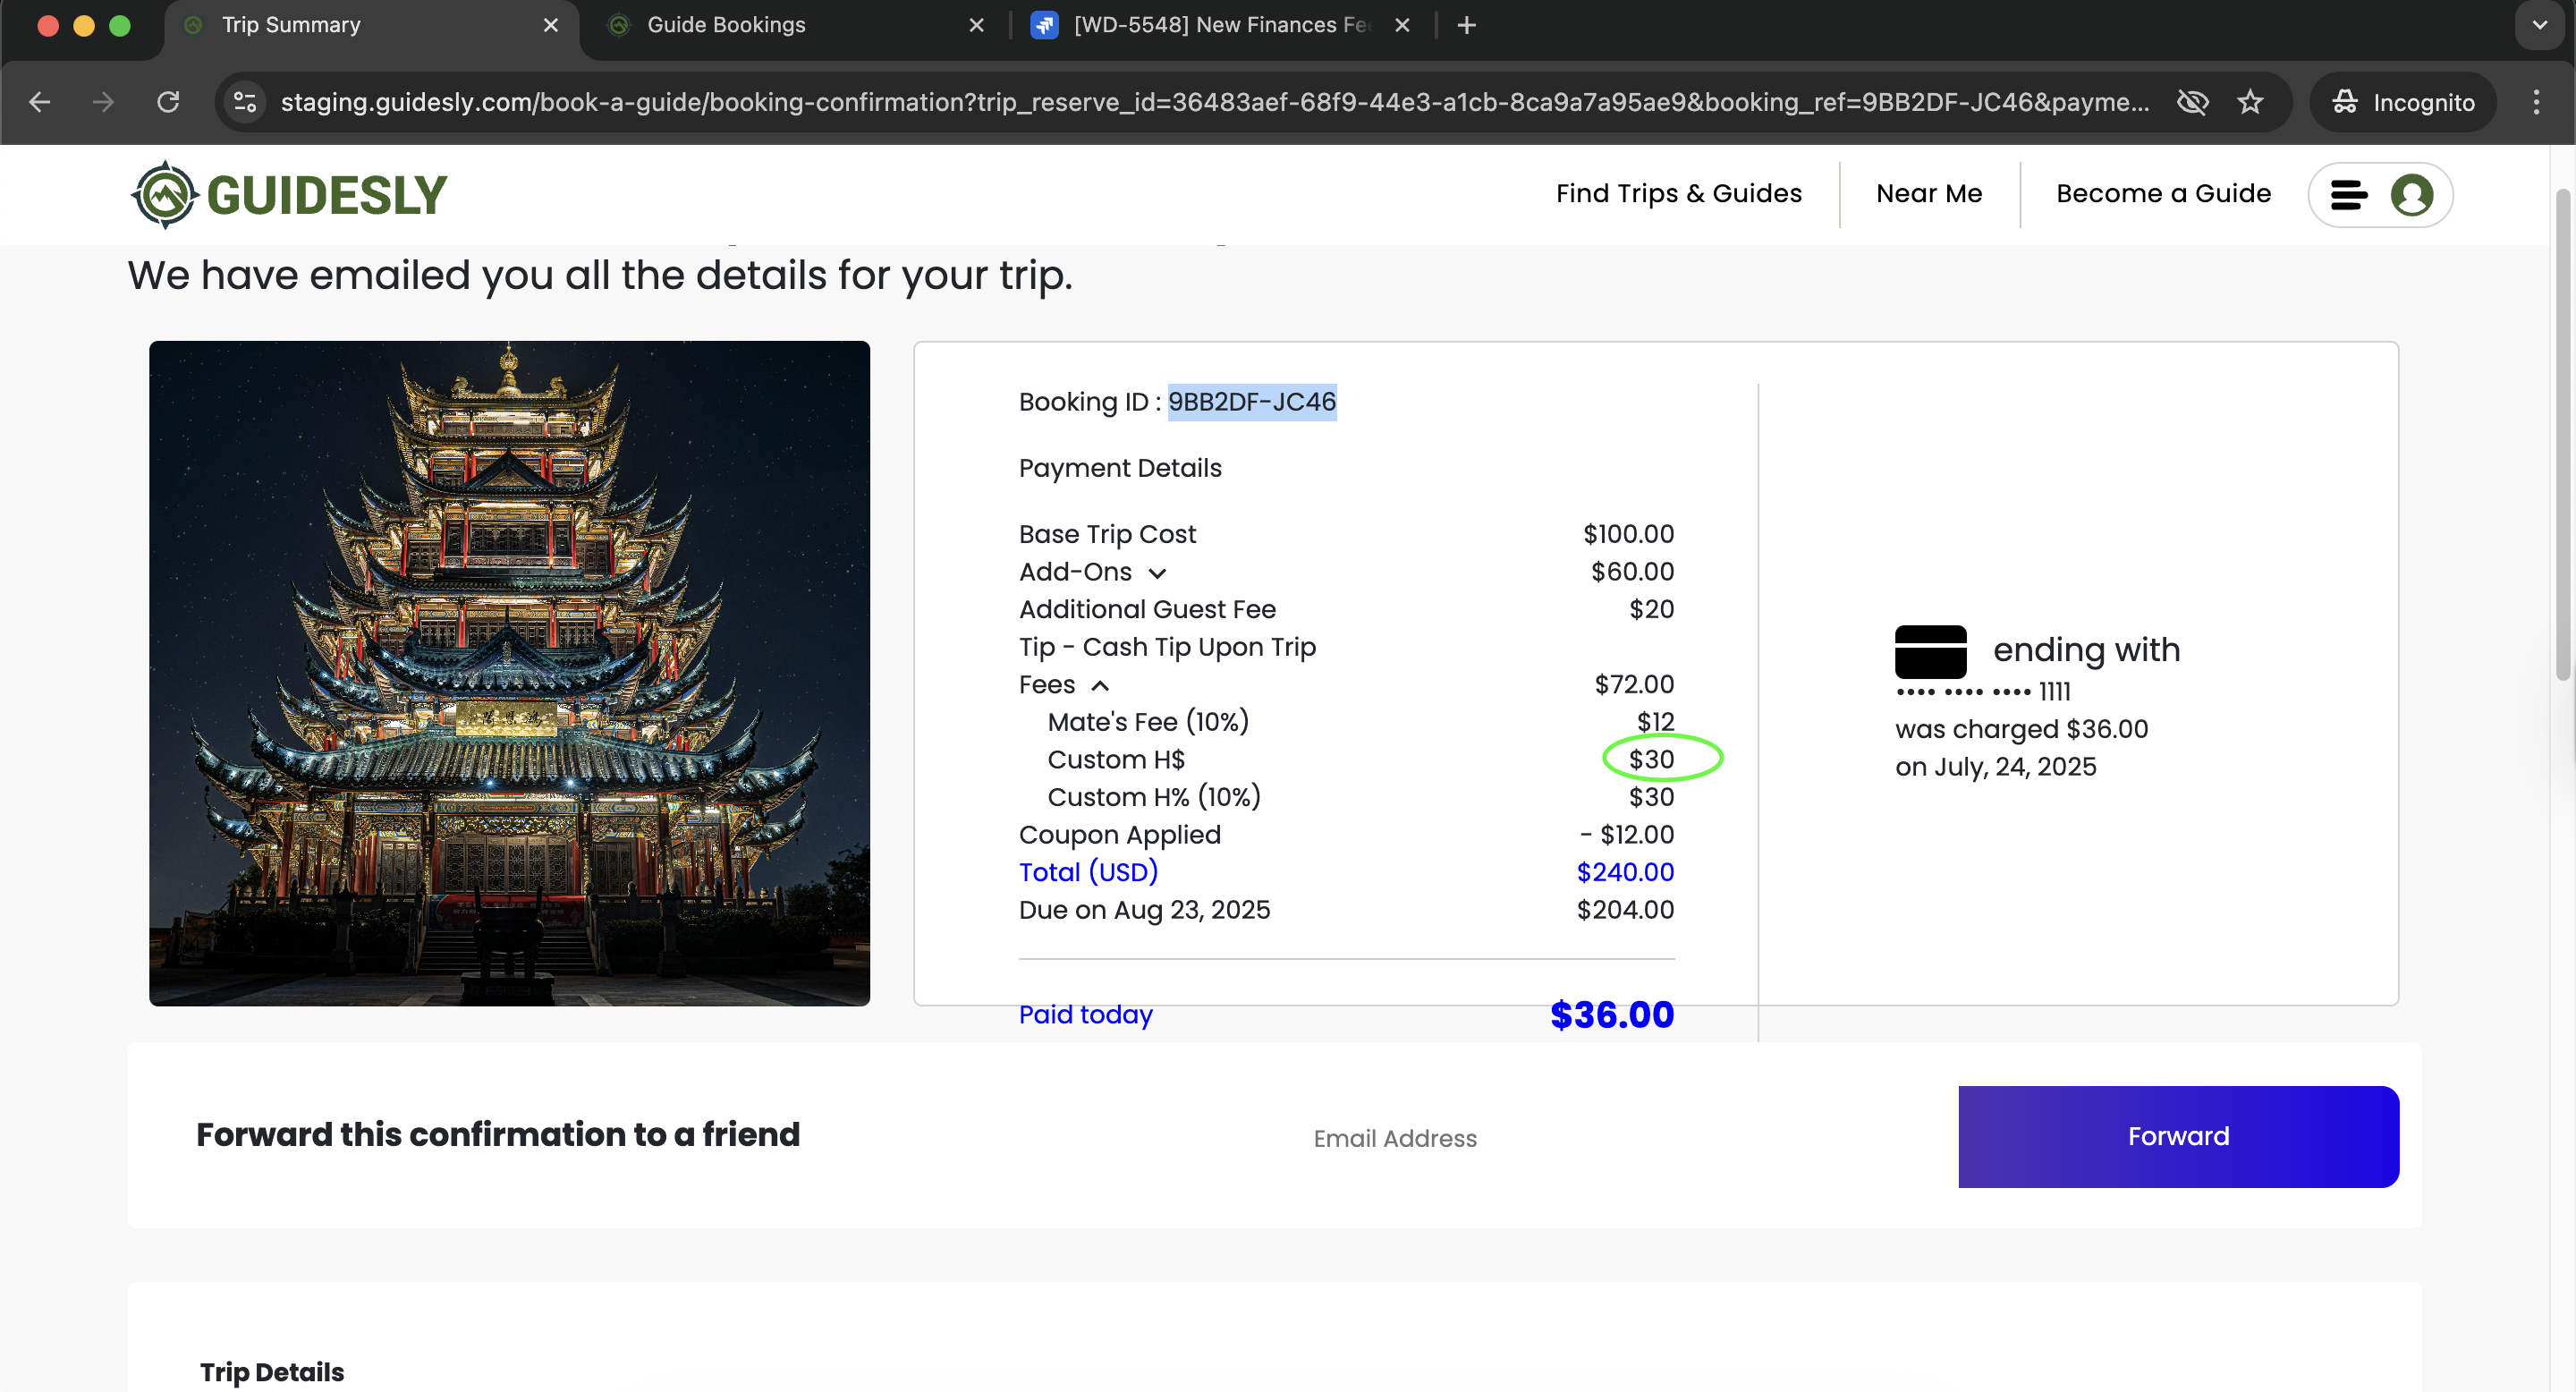Viewport: 2576px width, 1392px height.
Task: Open the Find Trips & Guides link
Action: [1678, 194]
